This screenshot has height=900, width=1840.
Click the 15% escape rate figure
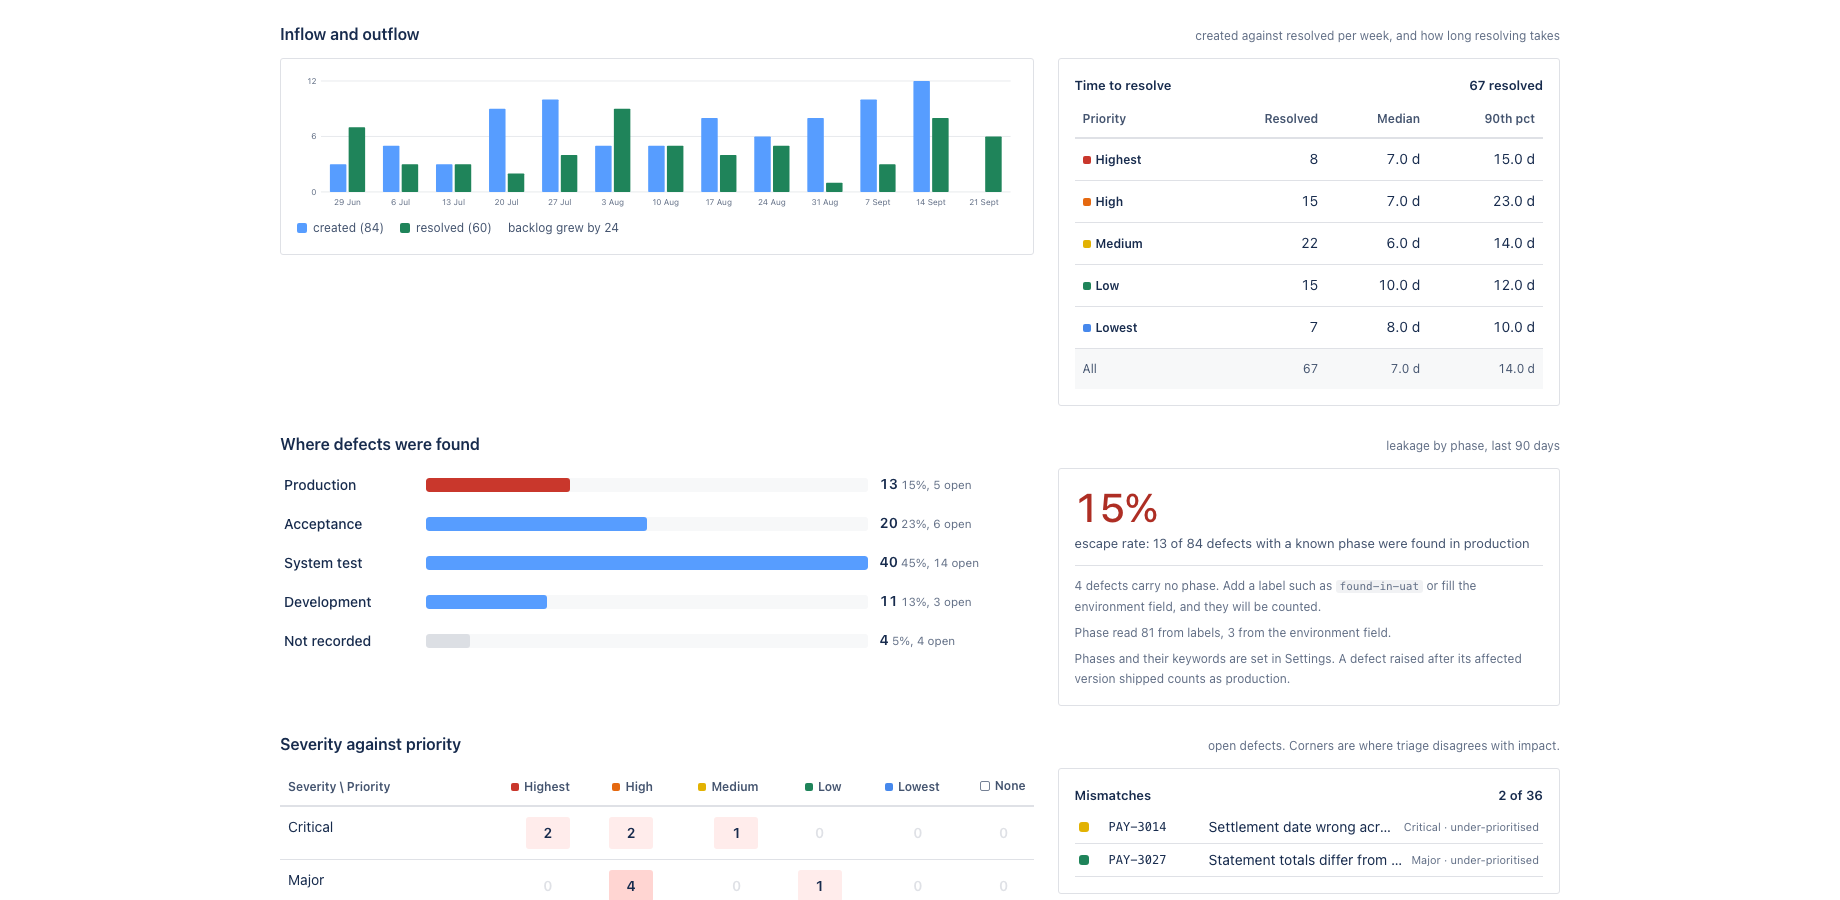pyautogui.click(x=1117, y=508)
